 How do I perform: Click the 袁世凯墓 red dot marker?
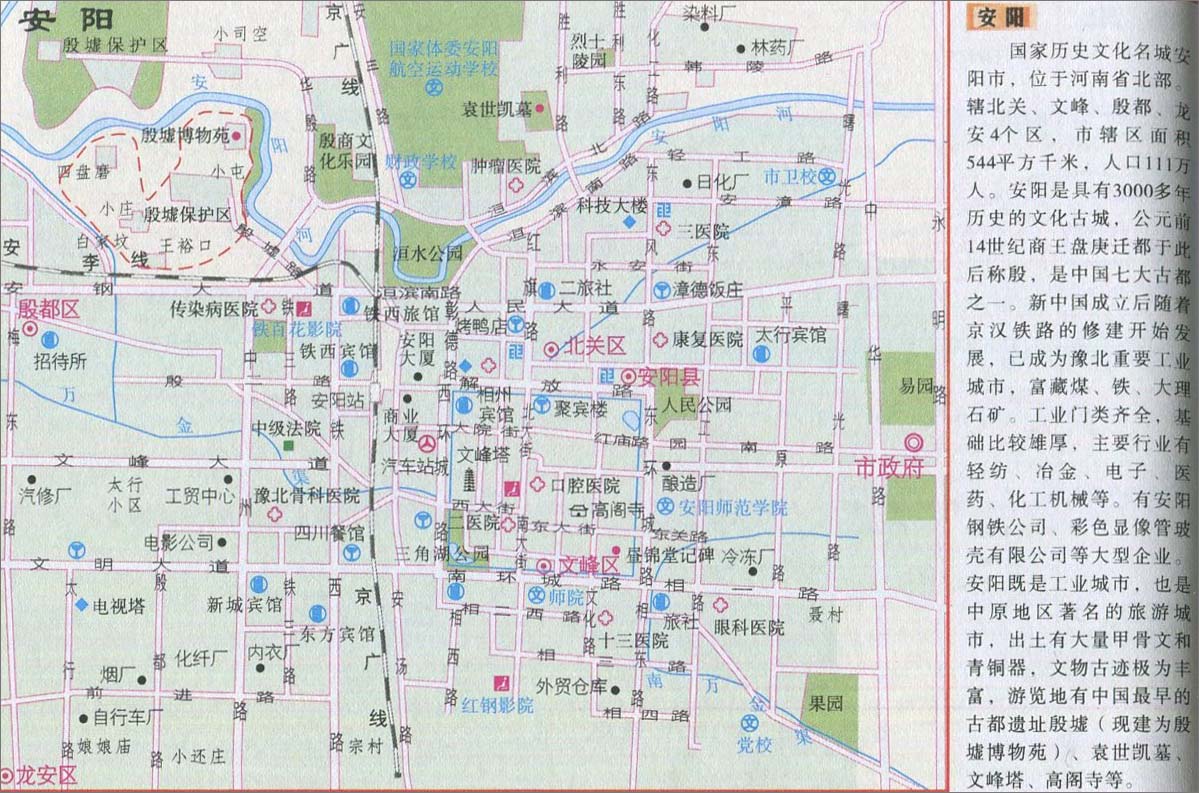540,108
